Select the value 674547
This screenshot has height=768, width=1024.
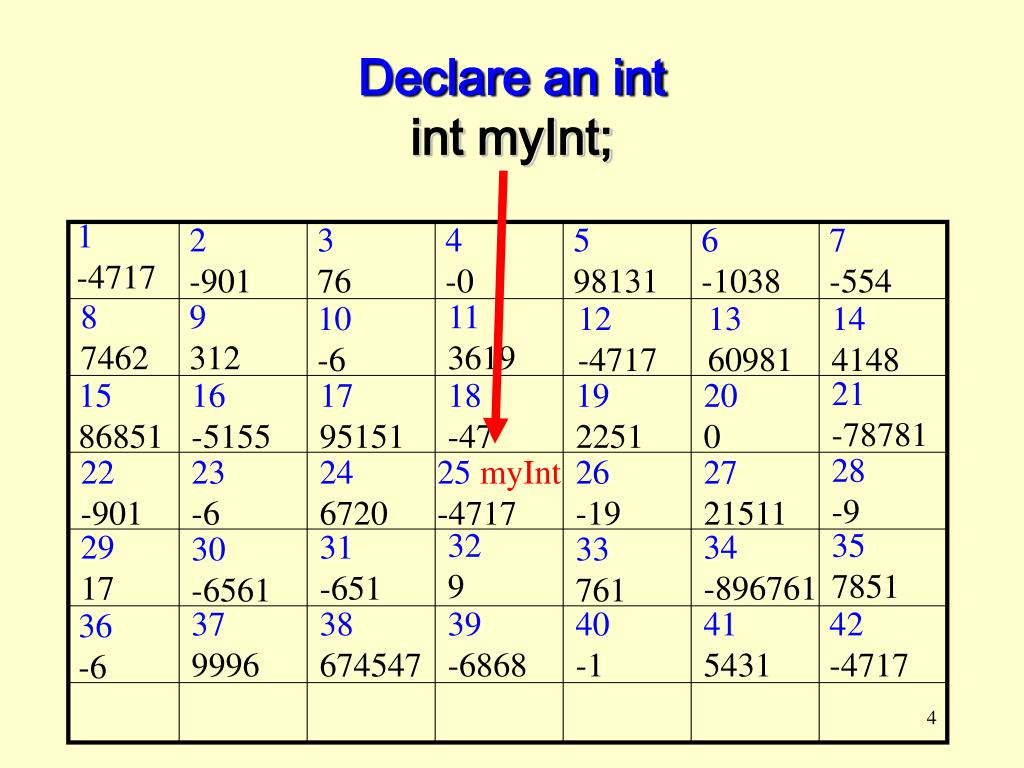(370, 666)
